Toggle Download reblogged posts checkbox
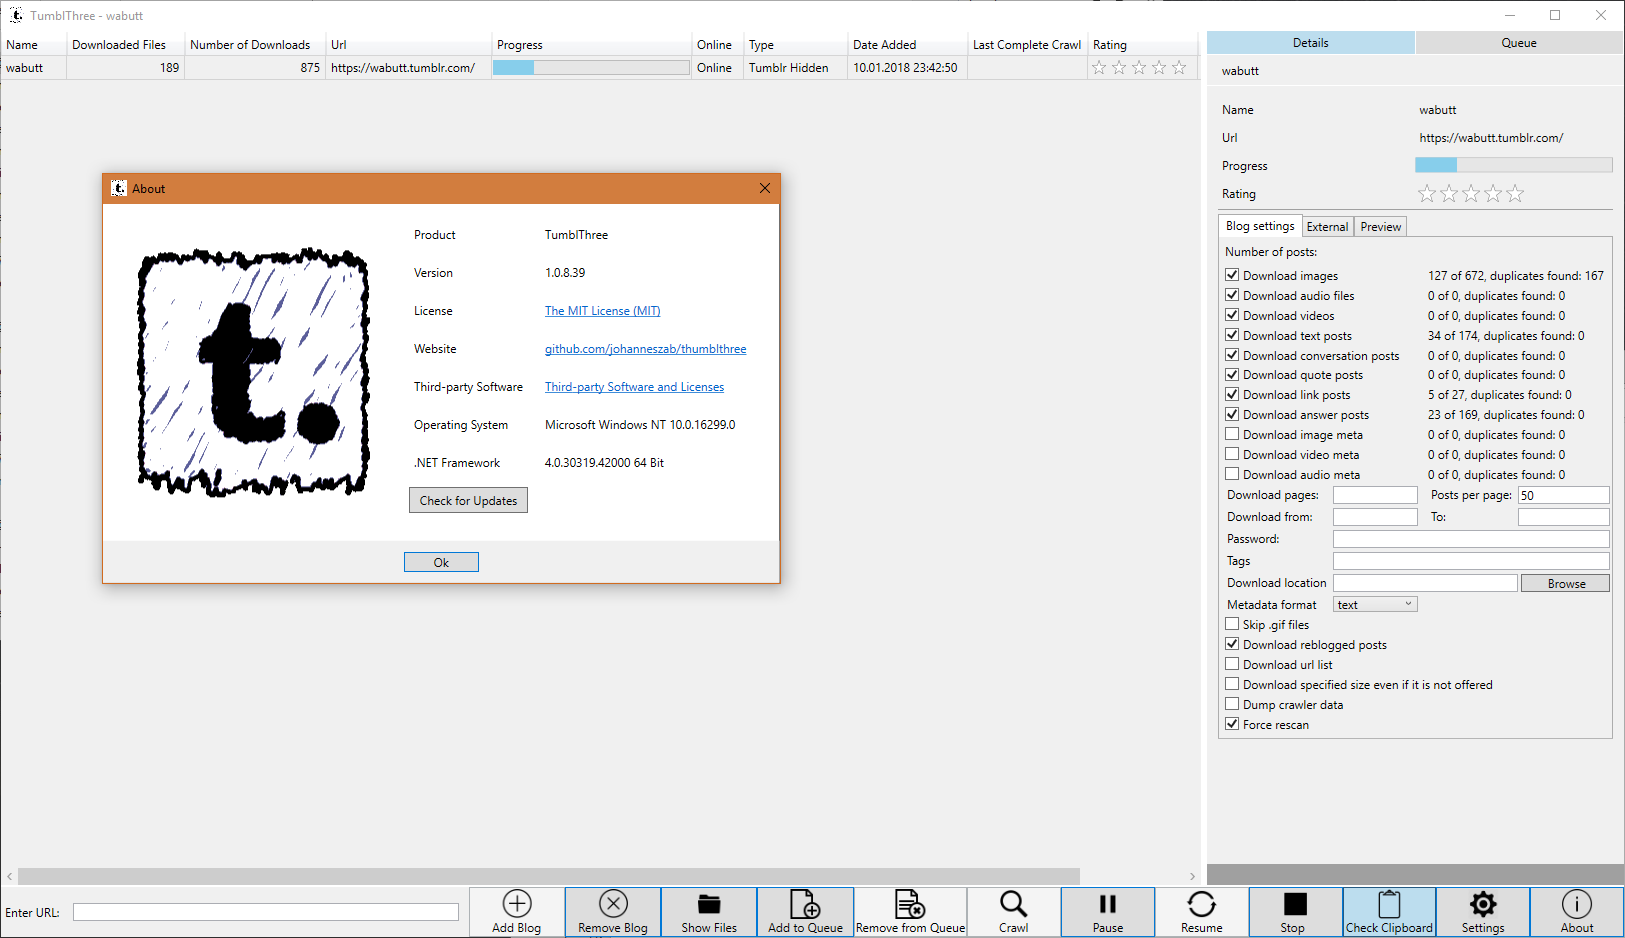This screenshot has width=1625, height=938. tap(1232, 644)
